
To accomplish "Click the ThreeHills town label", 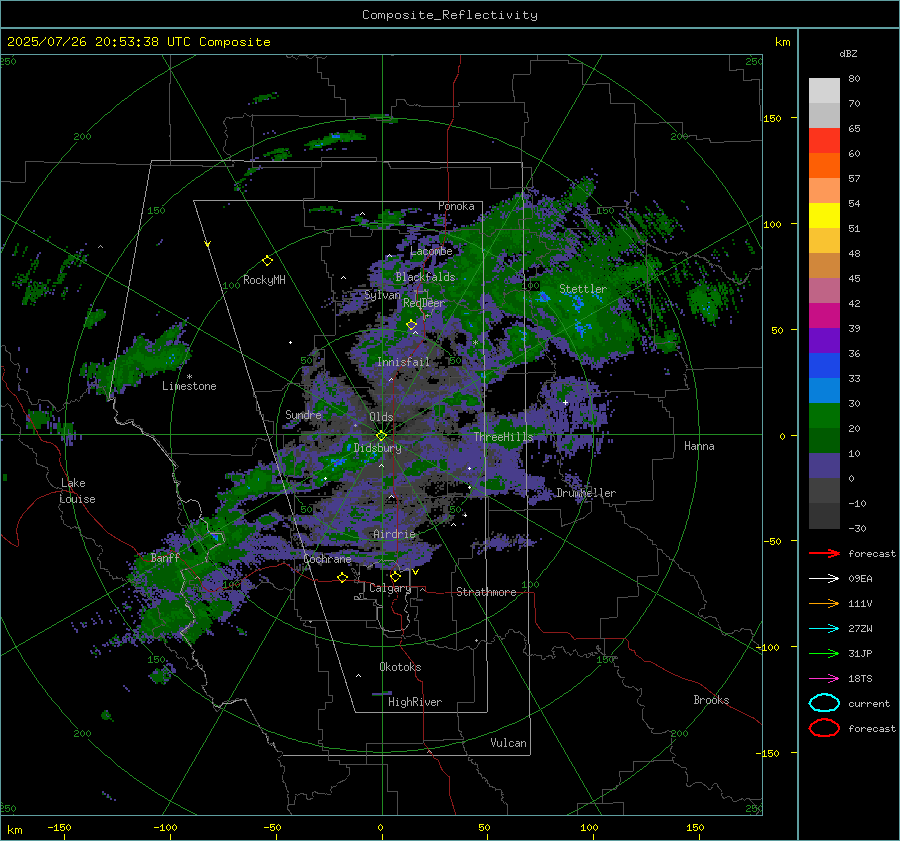I will pos(503,437).
